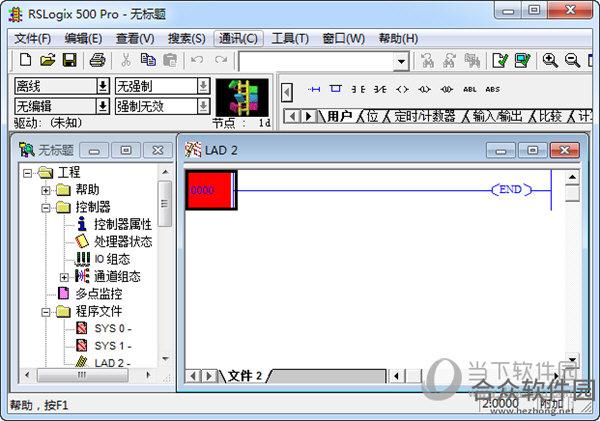The image size is (600, 421).
Task: Collapse the 程序文件 folder node
Action: pos(46,312)
